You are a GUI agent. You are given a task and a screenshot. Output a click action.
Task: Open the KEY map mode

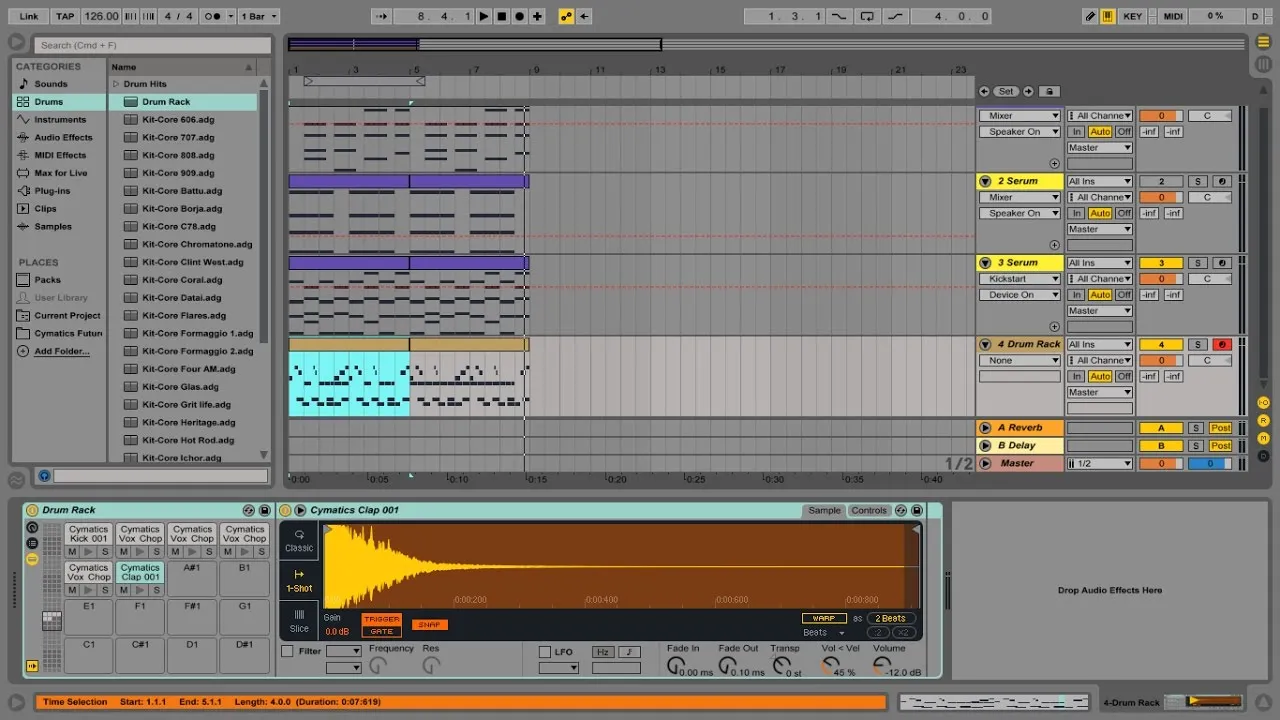tap(1133, 16)
